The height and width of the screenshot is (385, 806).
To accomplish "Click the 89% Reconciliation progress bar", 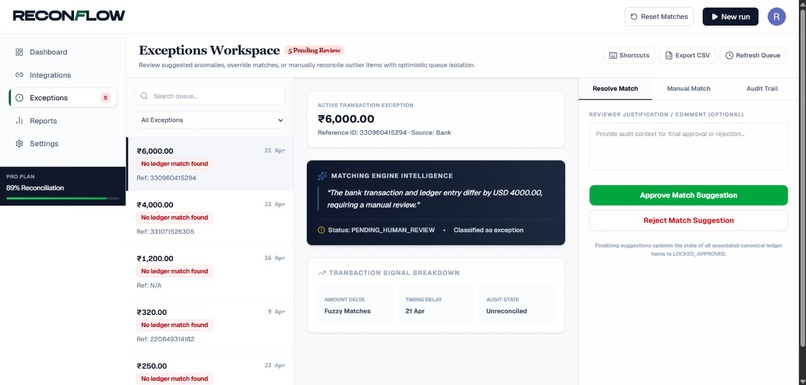I will (x=63, y=198).
